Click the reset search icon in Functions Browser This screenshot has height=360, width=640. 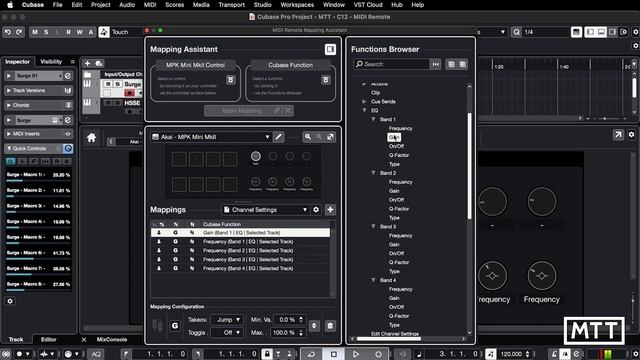pyautogui.click(x=436, y=64)
